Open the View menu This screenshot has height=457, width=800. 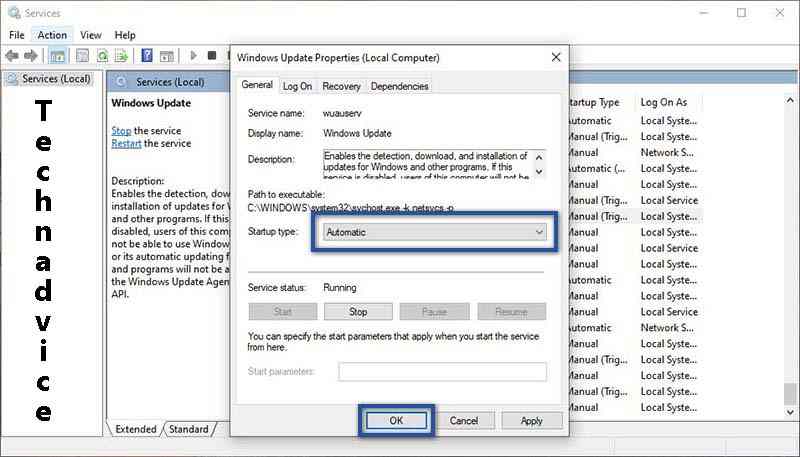(90, 35)
